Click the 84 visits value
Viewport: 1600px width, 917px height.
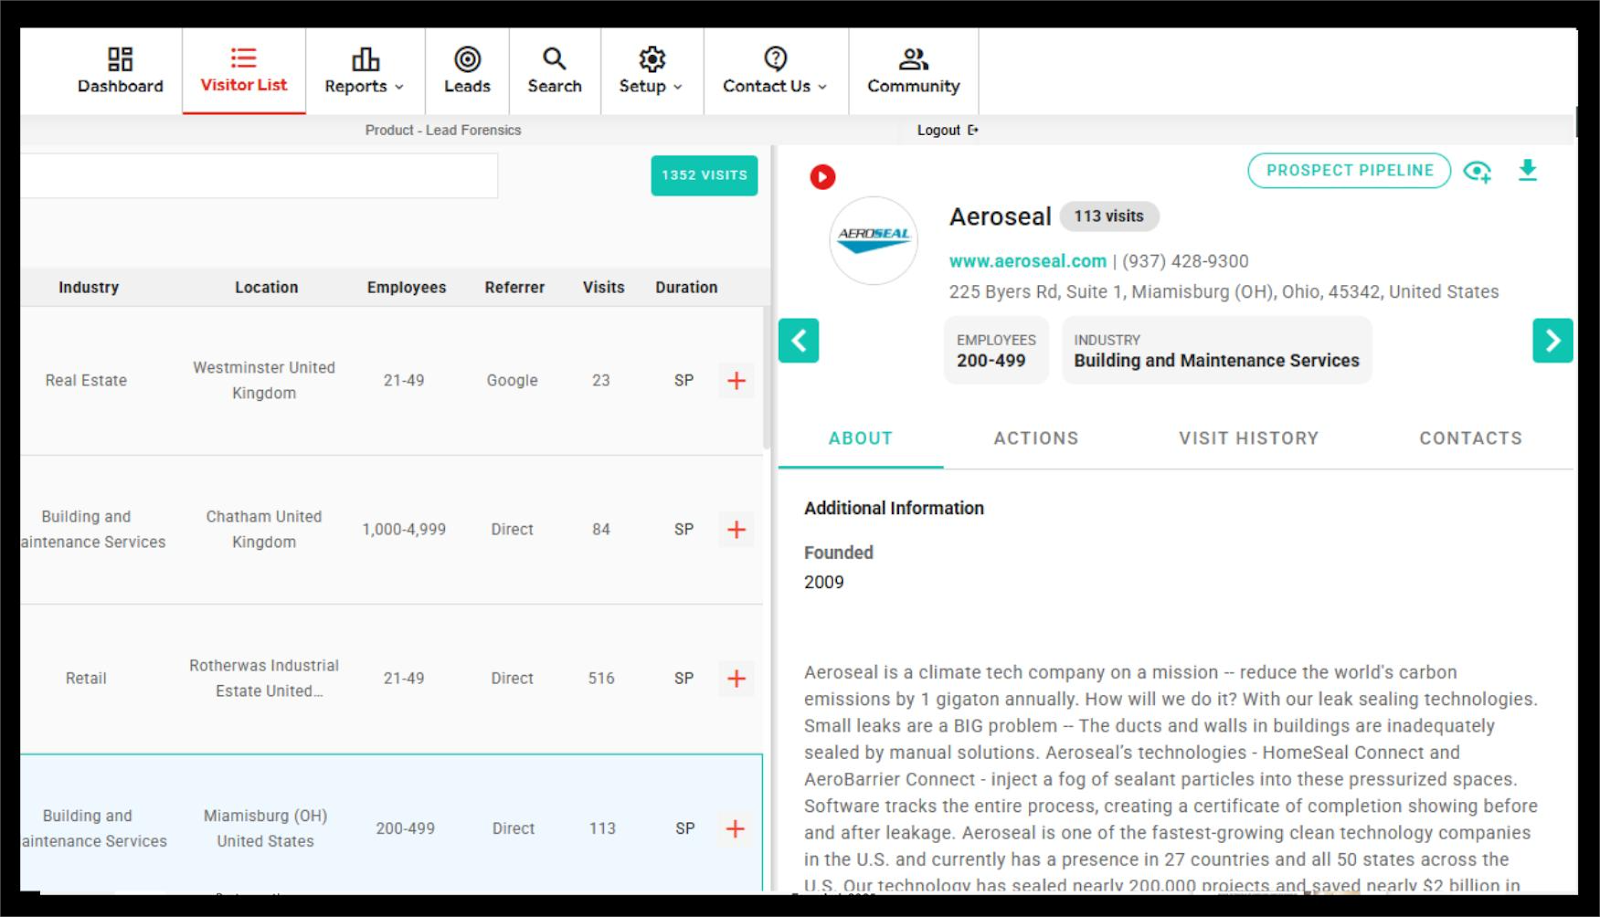coord(601,529)
